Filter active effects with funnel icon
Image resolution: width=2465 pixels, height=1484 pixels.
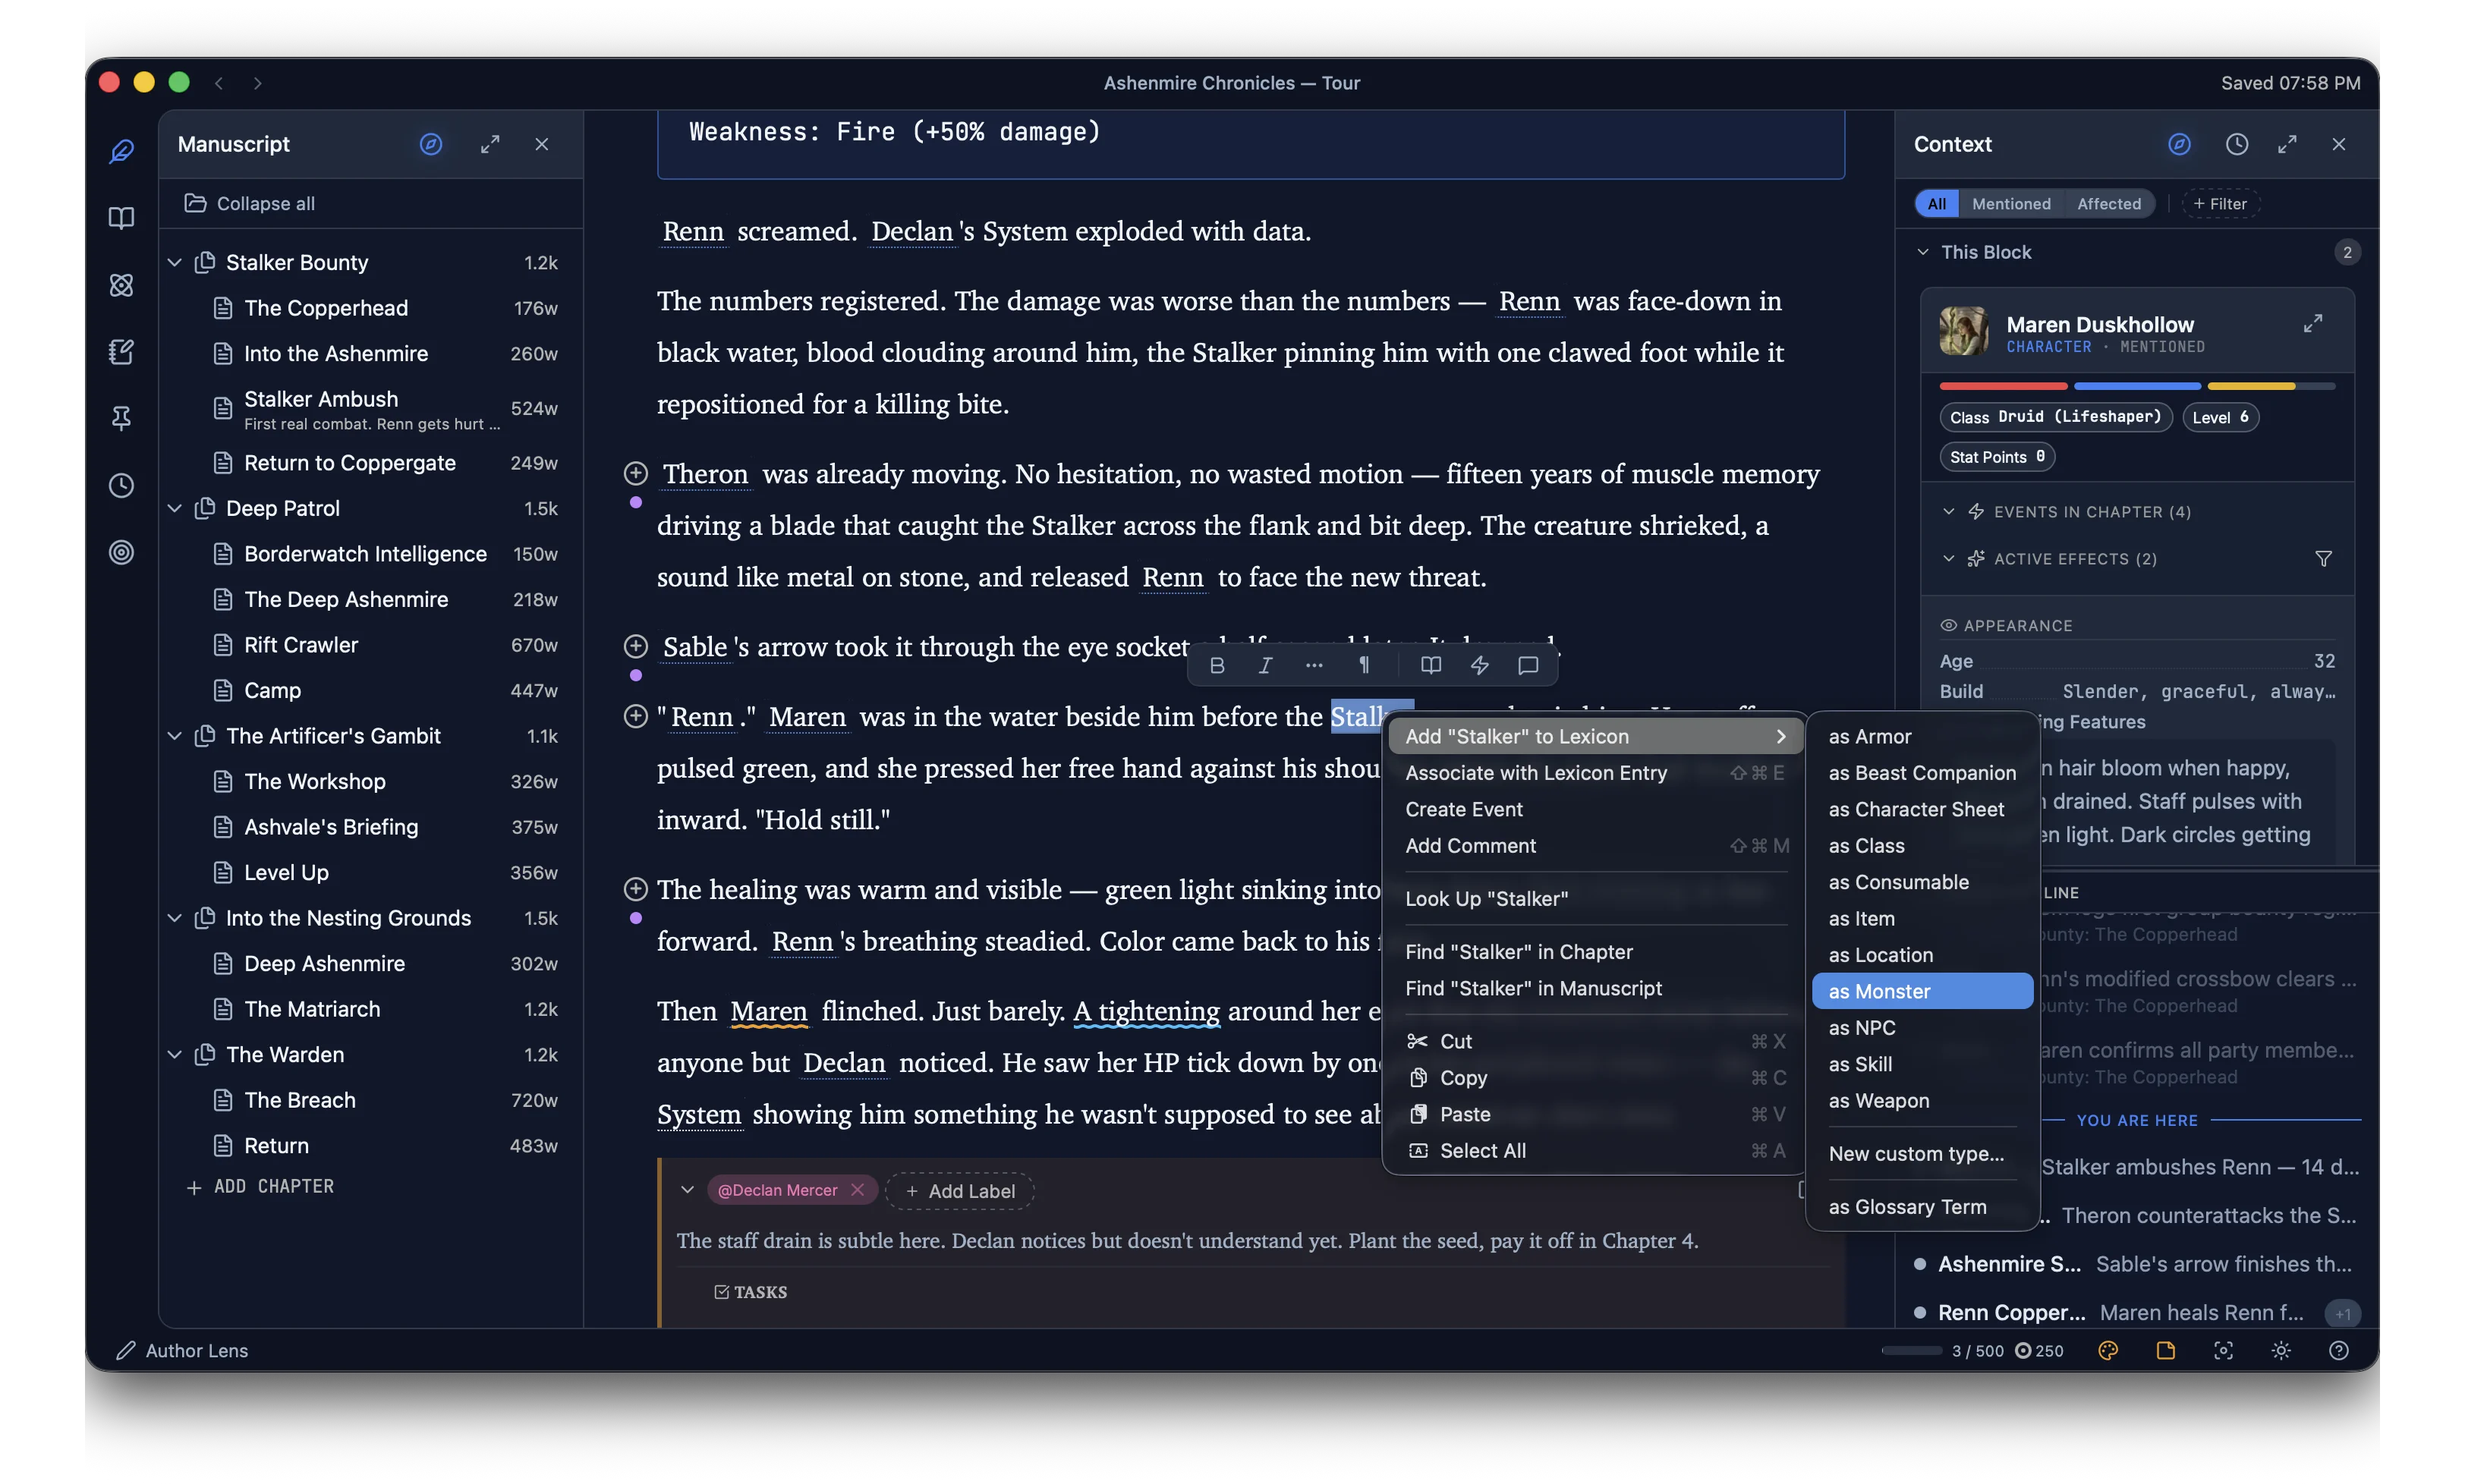2323,559
